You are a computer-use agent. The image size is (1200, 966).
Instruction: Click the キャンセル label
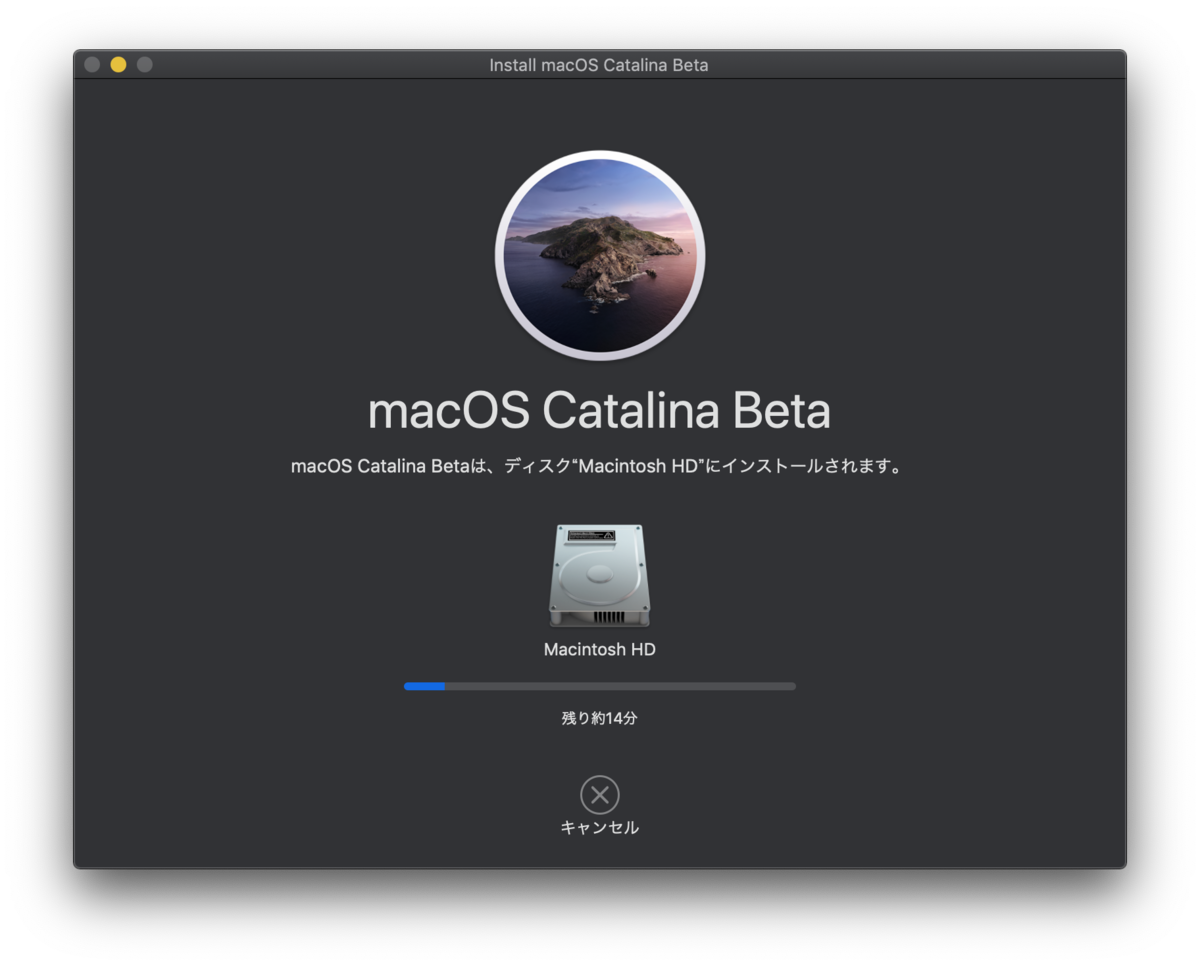tap(599, 828)
